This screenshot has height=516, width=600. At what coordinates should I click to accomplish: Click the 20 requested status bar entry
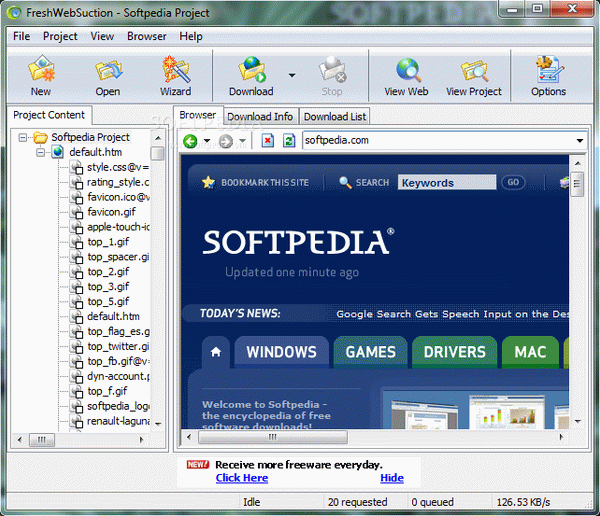[357, 502]
